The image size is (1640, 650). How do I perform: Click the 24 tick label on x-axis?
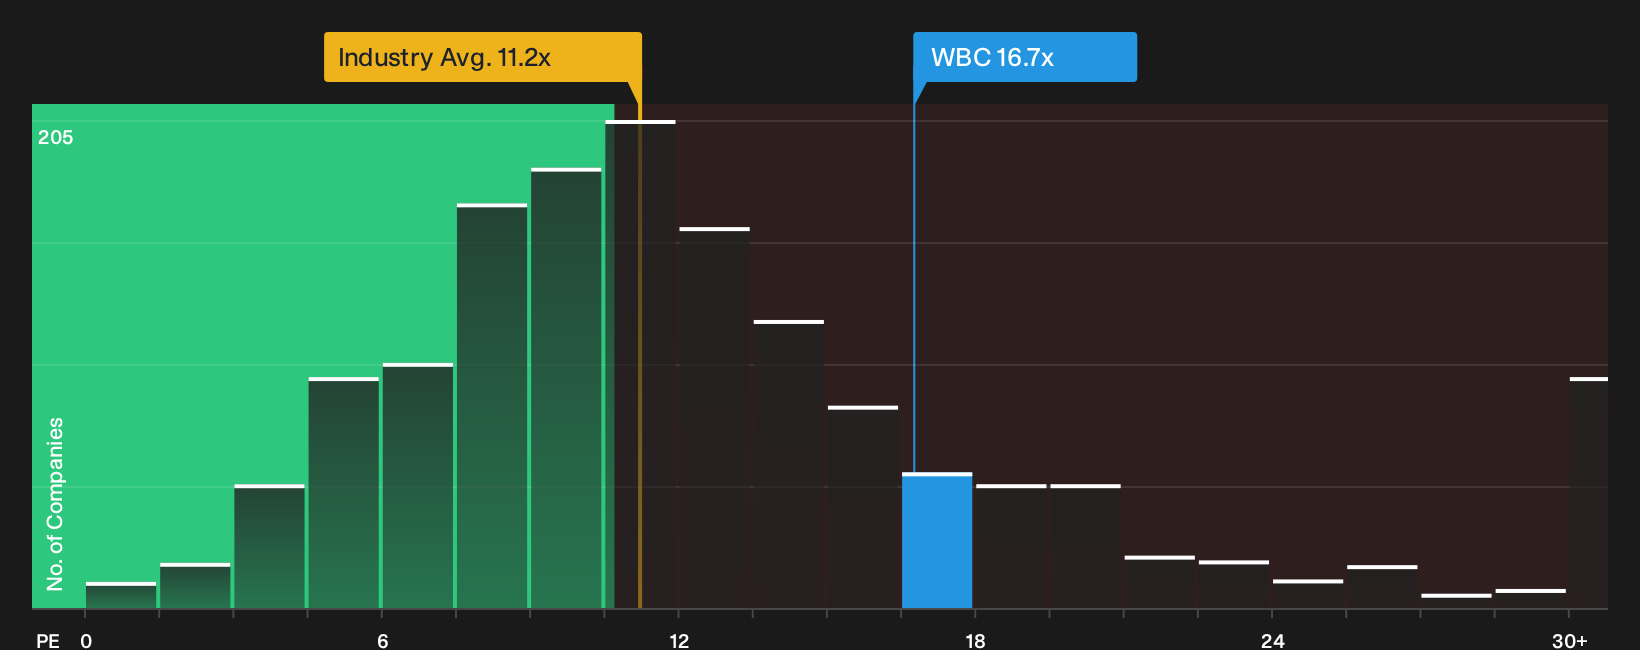(1272, 641)
